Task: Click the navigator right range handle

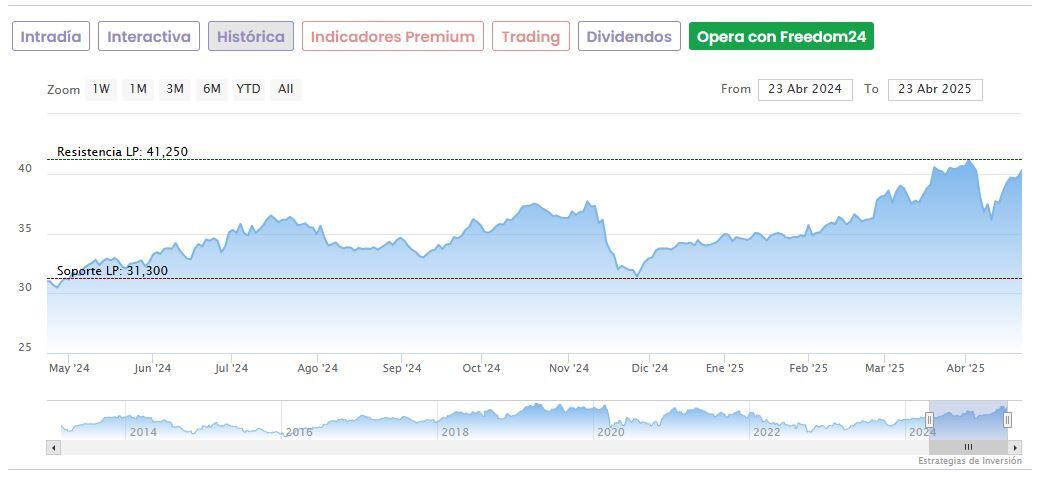Action: coord(1007,420)
